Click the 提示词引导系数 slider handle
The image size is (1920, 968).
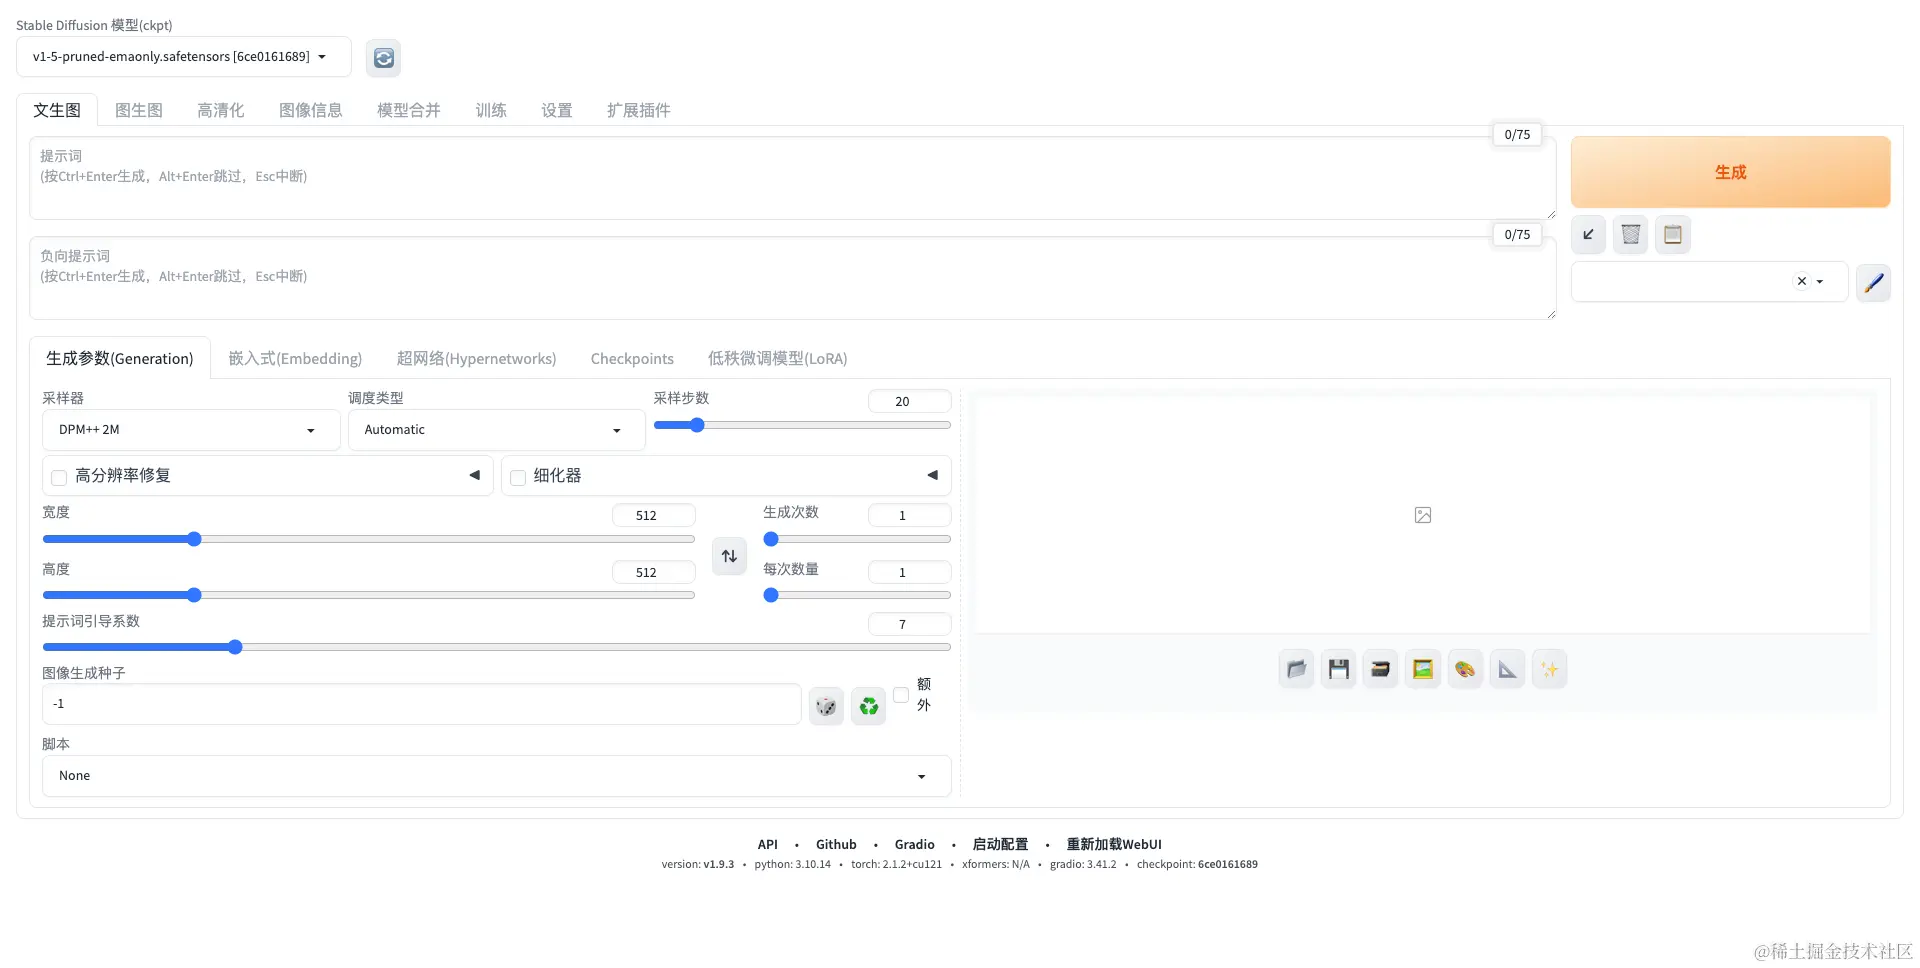coord(235,647)
